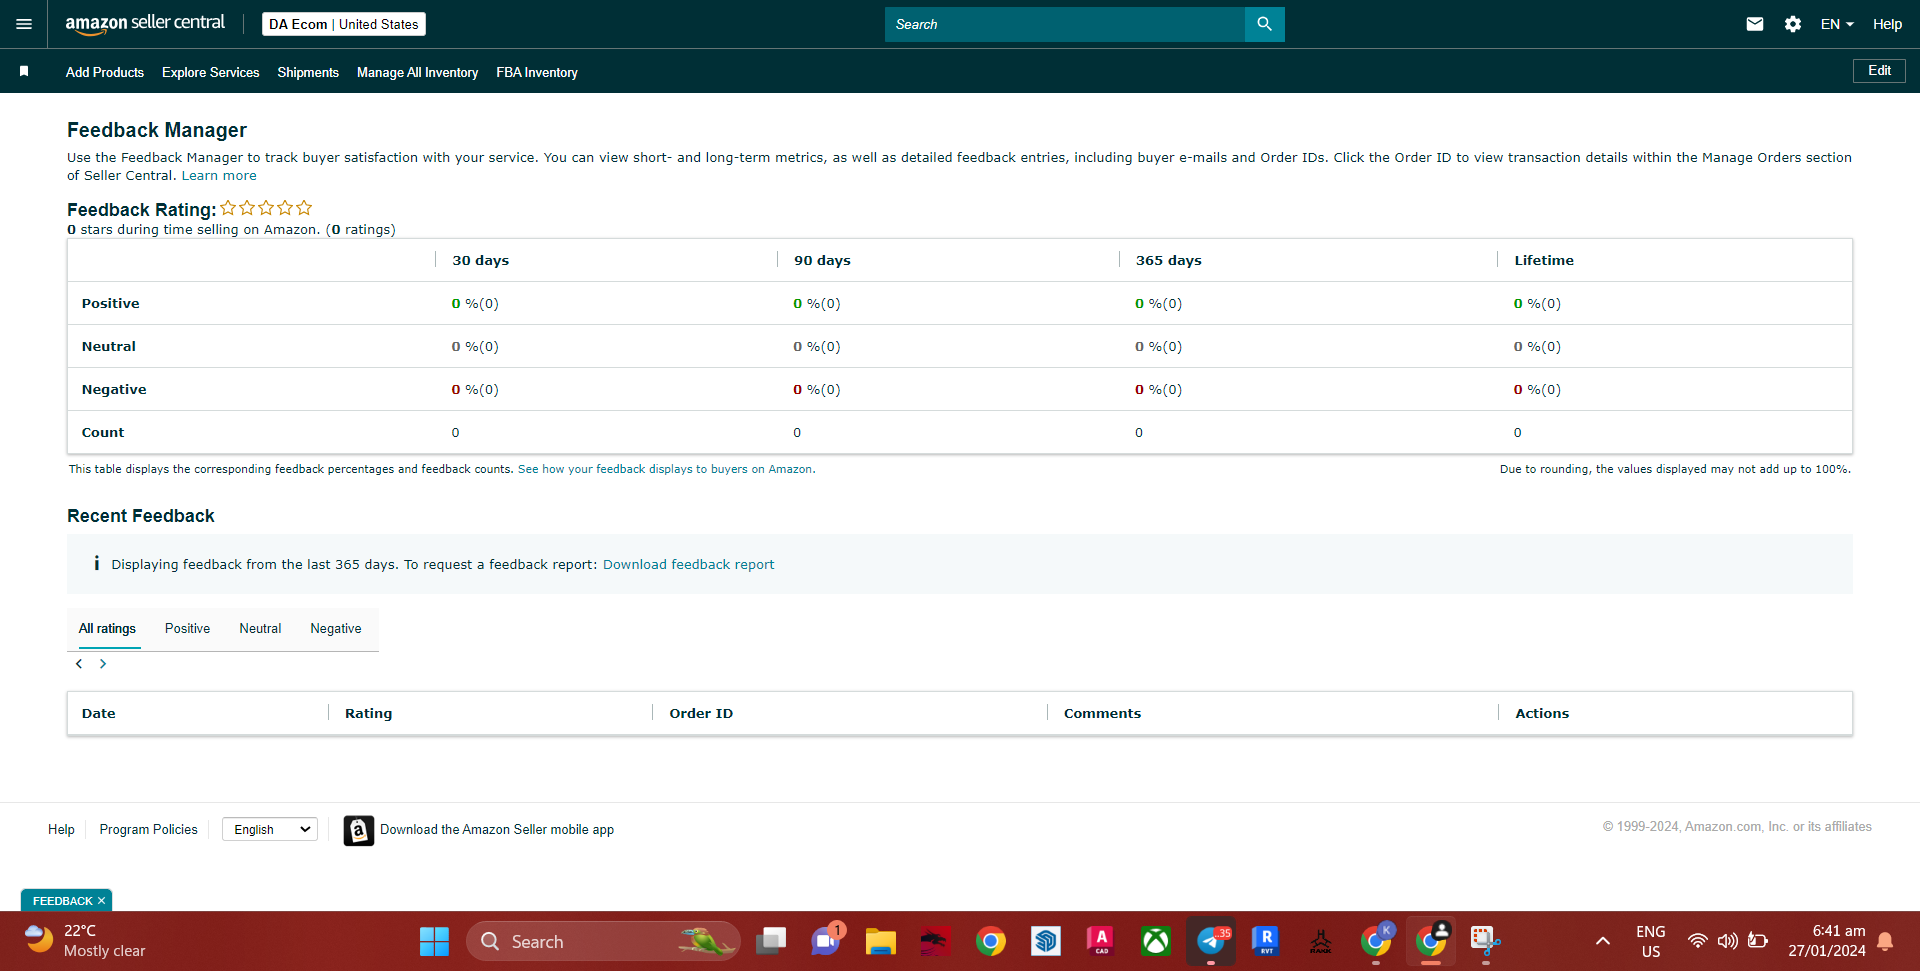Switch to the Neutral tab
1920x971 pixels.
coord(260,629)
